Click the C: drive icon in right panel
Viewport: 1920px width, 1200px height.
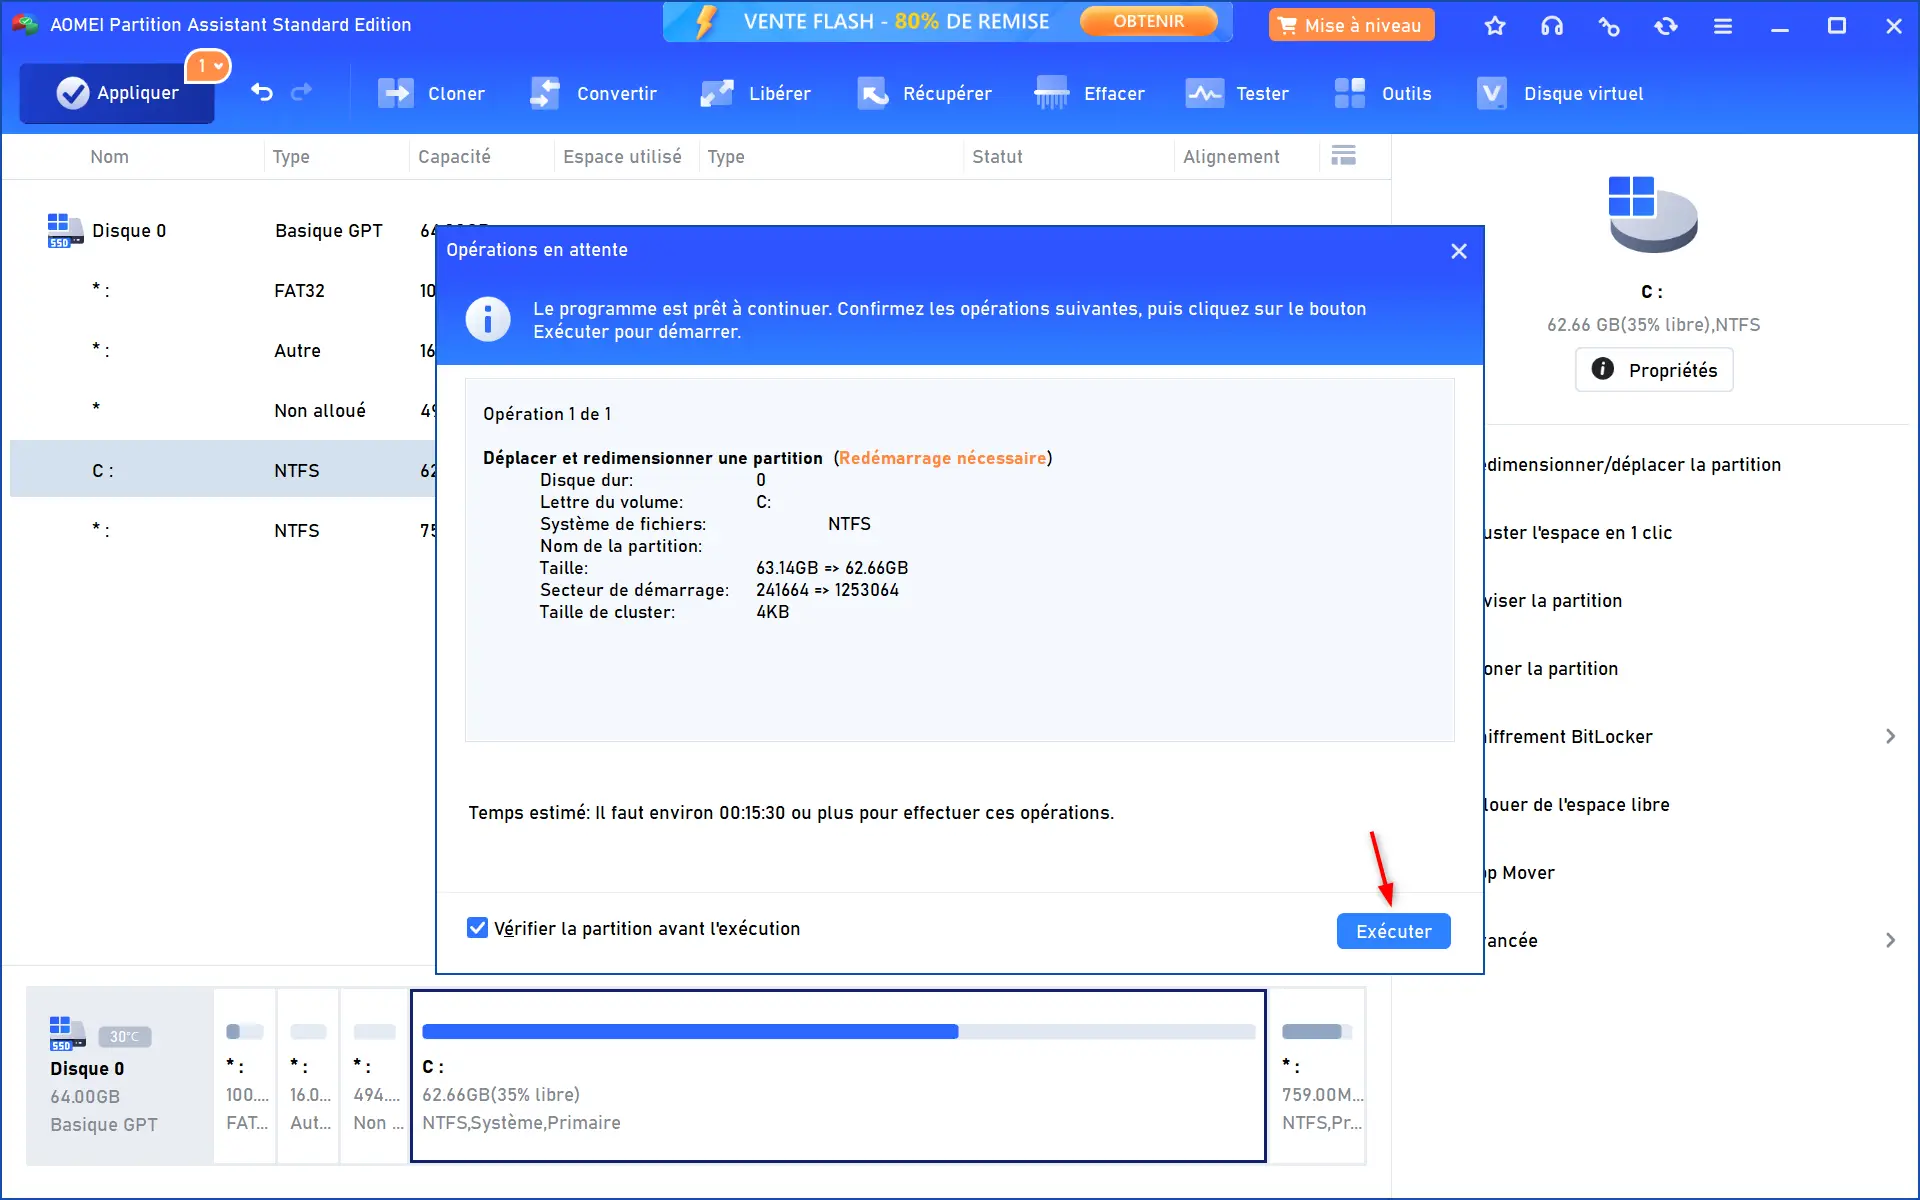[1652, 214]
